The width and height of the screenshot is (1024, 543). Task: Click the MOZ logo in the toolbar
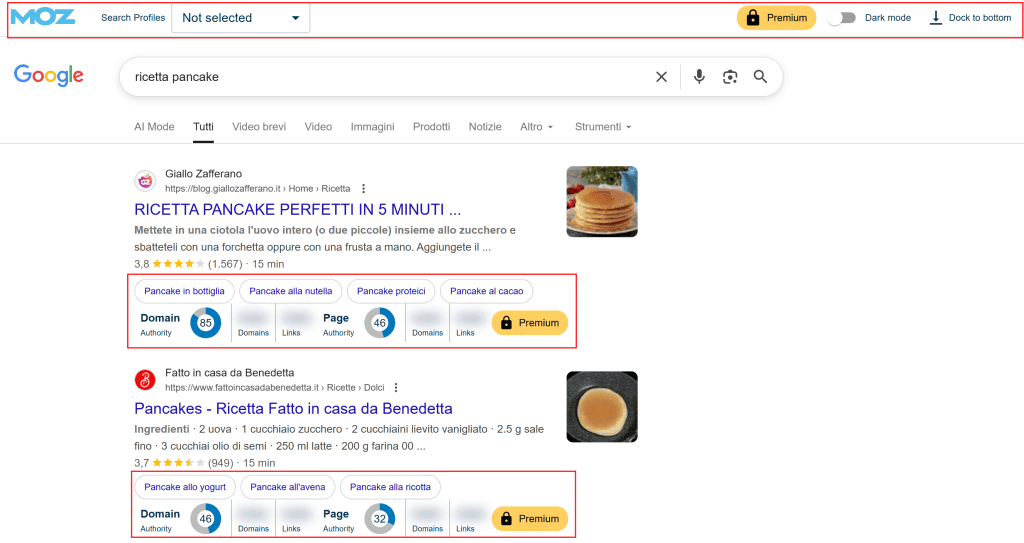[x=43, y=17]
